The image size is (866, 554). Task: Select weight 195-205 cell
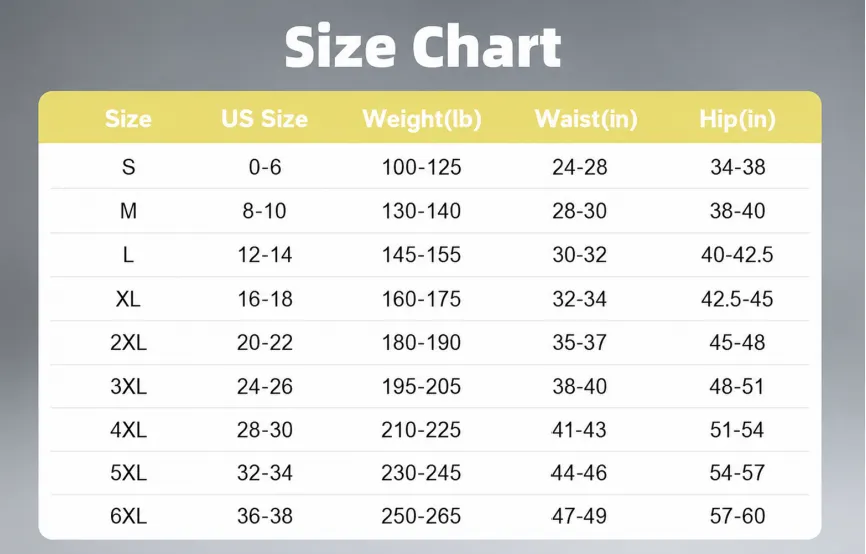click(x=421, y=386)
